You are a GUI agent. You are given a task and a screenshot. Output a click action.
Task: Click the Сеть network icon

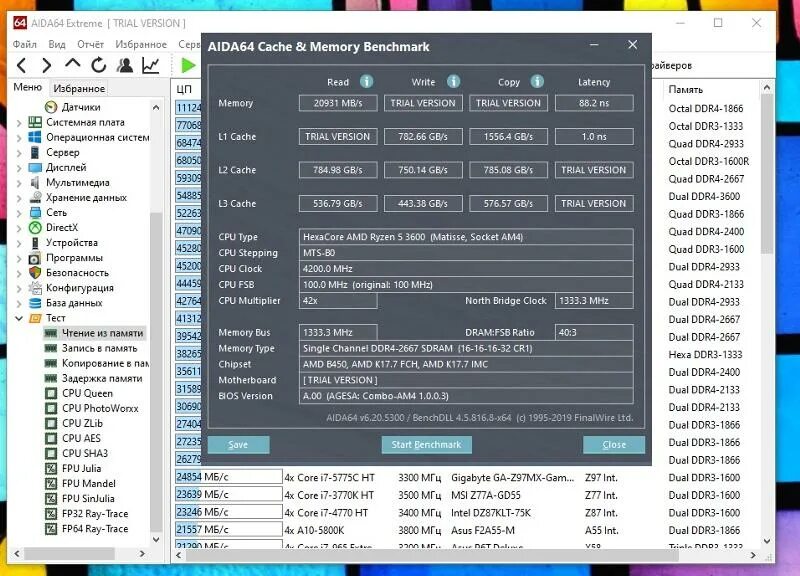click(35, 212)
